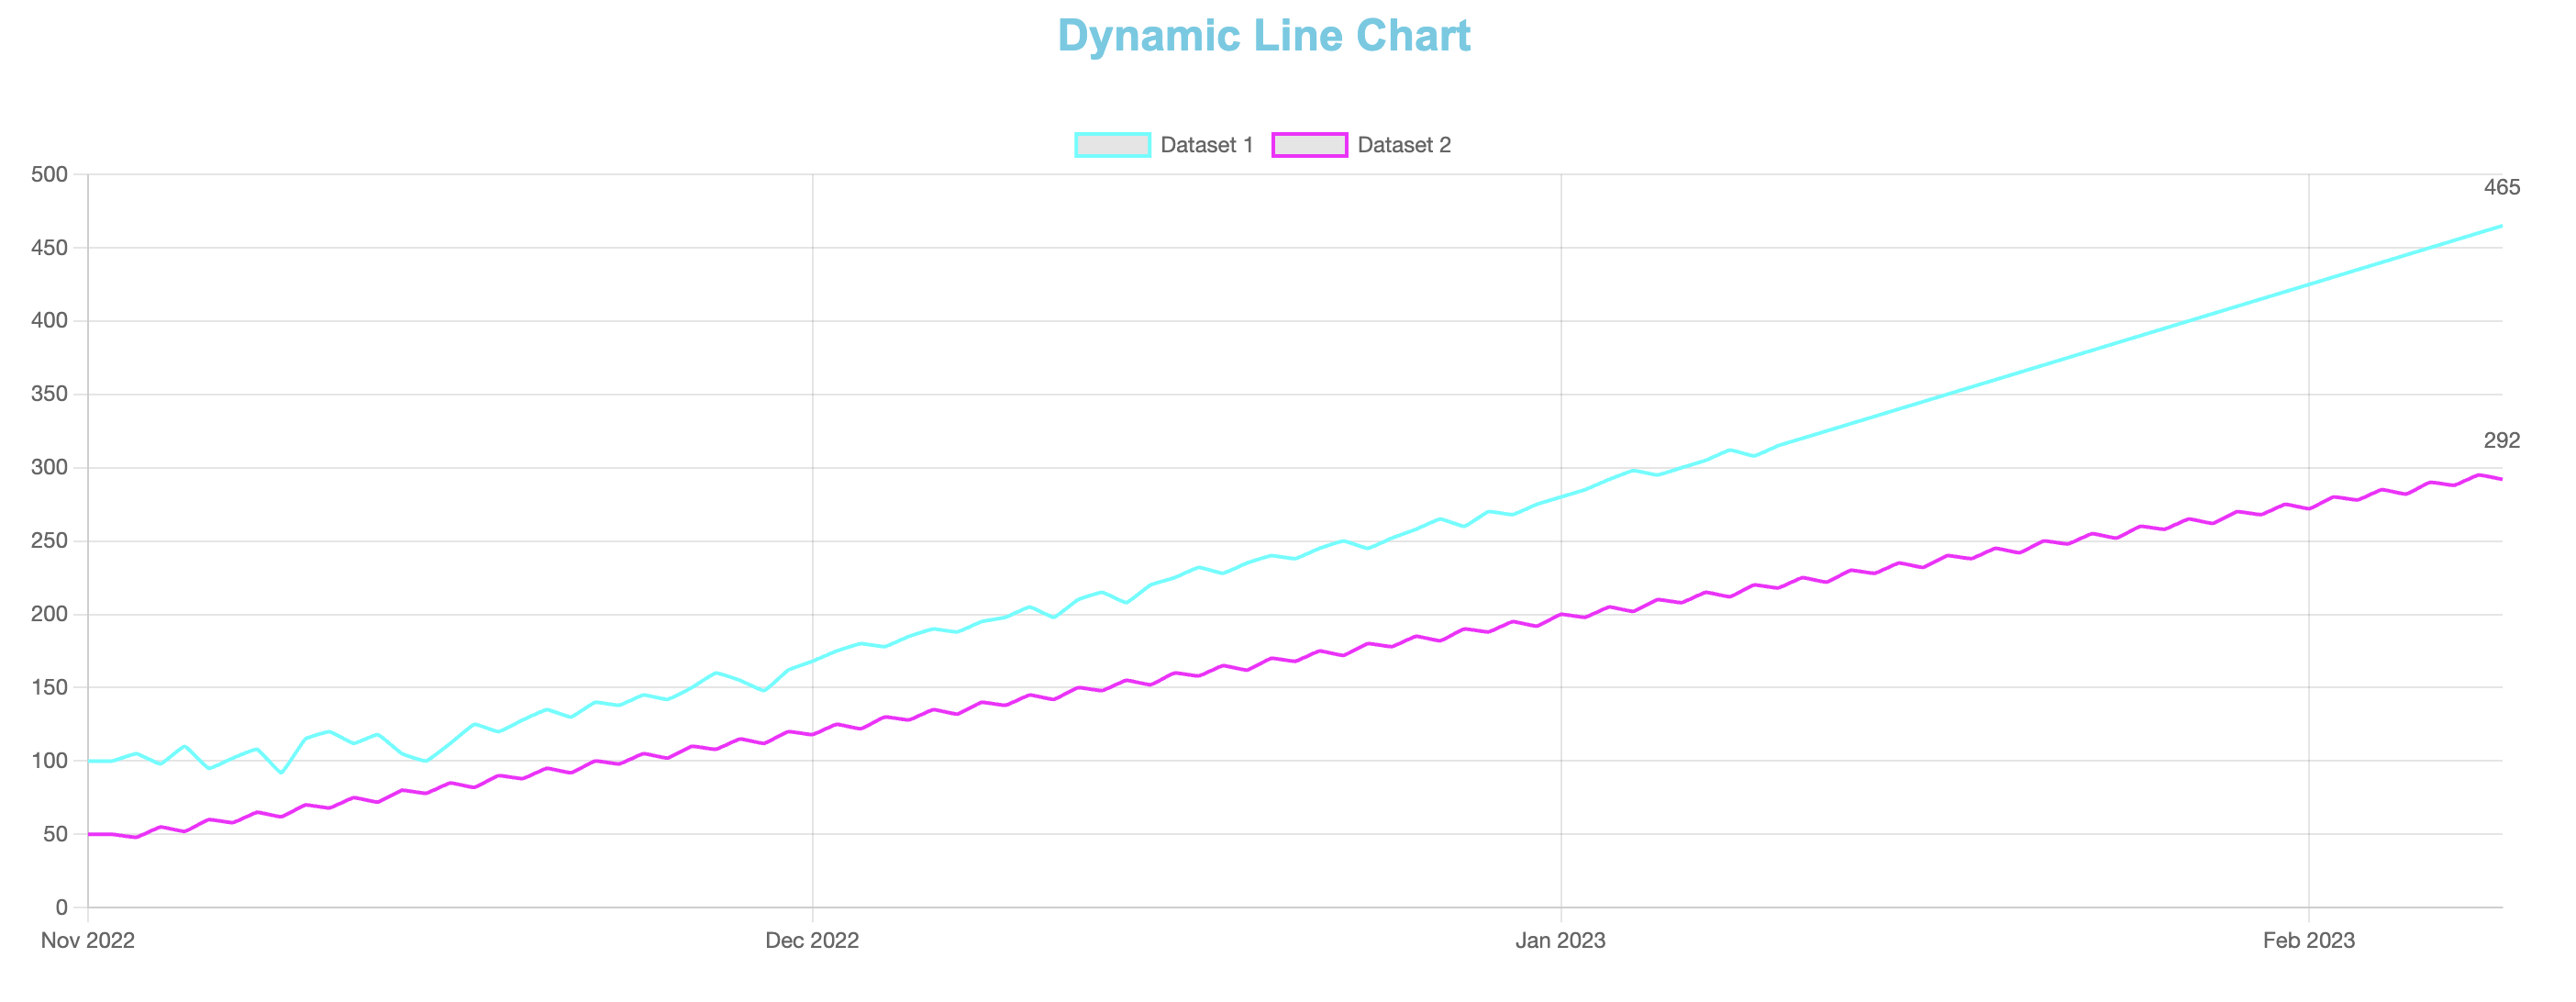2576x1002 pixels.
Task: Click magenta line's last point at 292
Action: coord(2501,480)
